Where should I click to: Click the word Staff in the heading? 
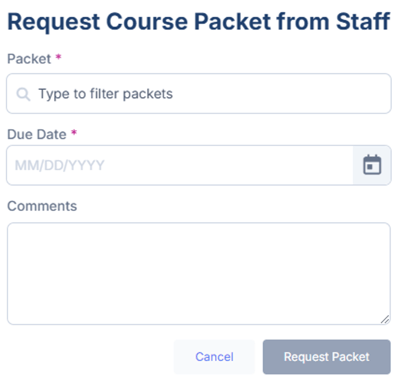click(363, 21)
